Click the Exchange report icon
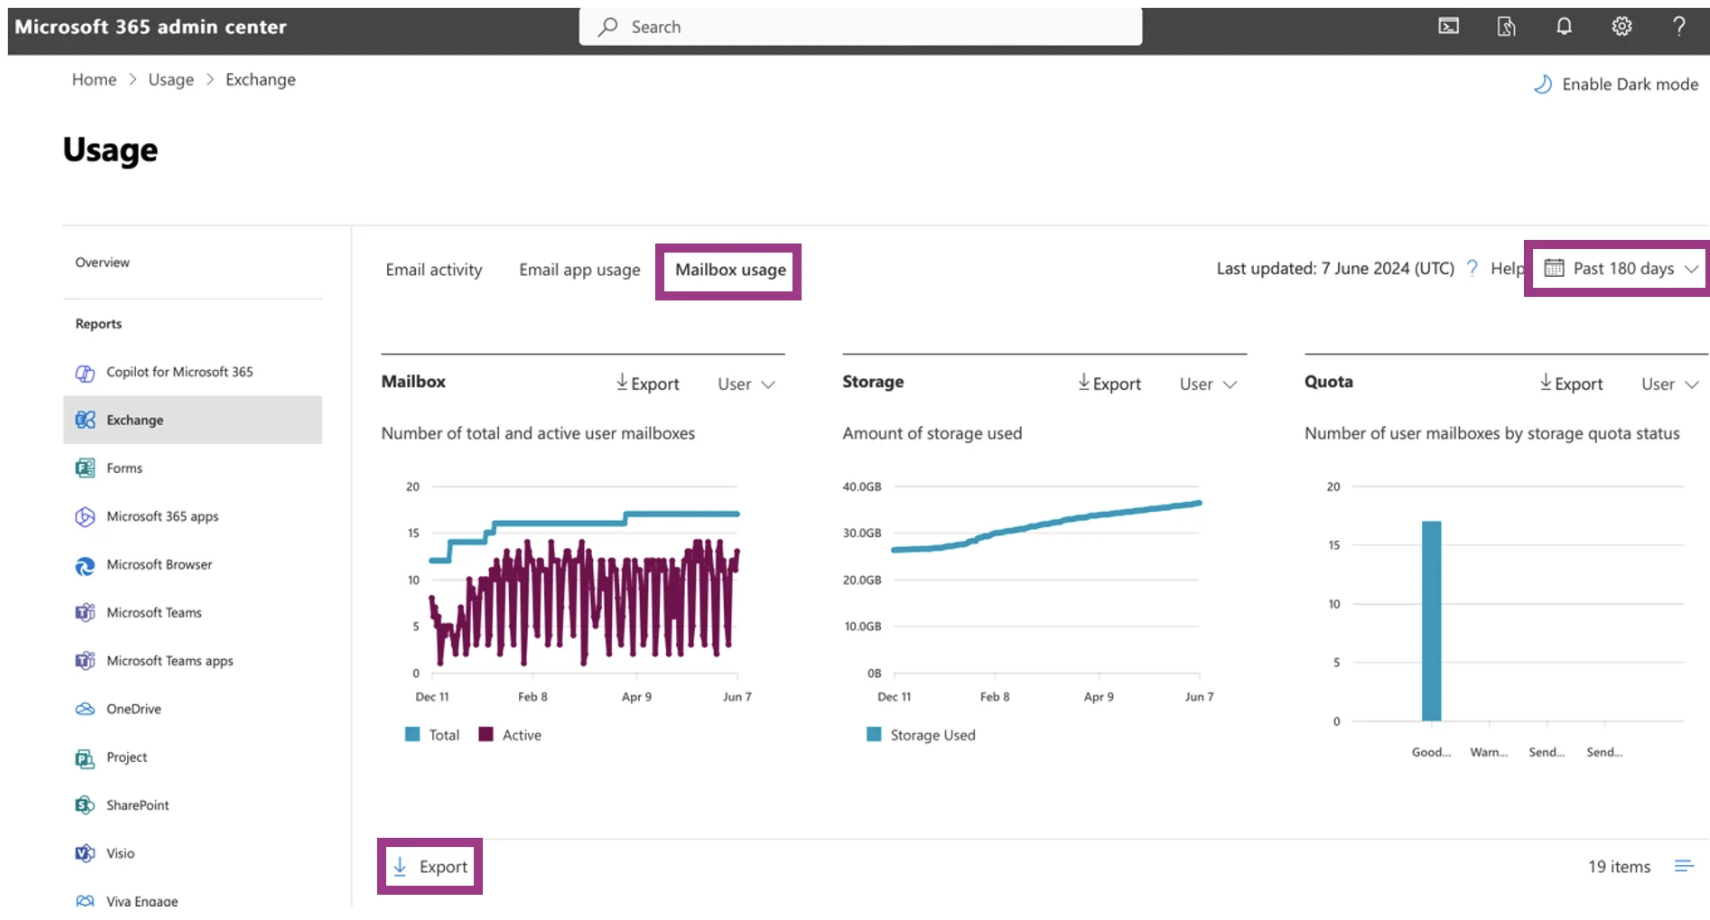Image resolution: width=1710 pixels, height=920 pixels. click(85, 420)
